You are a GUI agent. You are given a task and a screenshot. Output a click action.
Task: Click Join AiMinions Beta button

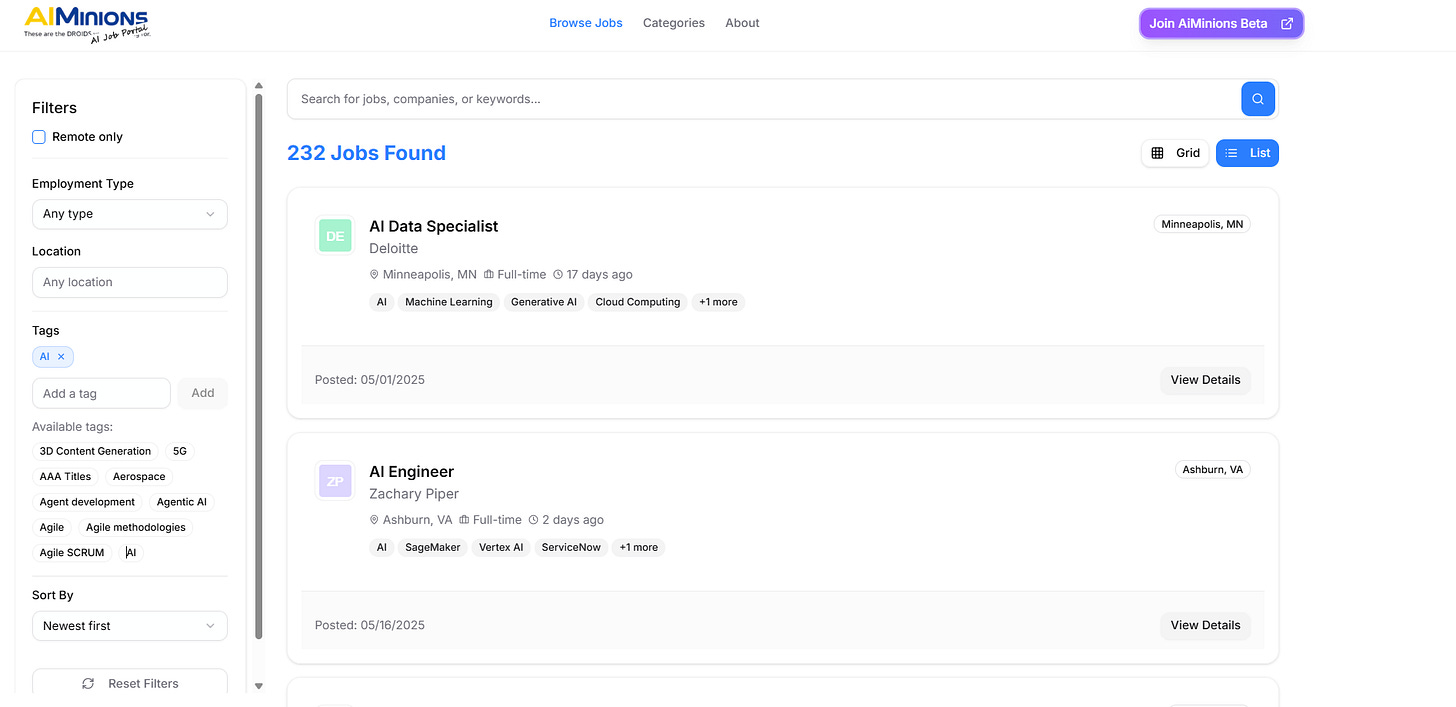1221,24
